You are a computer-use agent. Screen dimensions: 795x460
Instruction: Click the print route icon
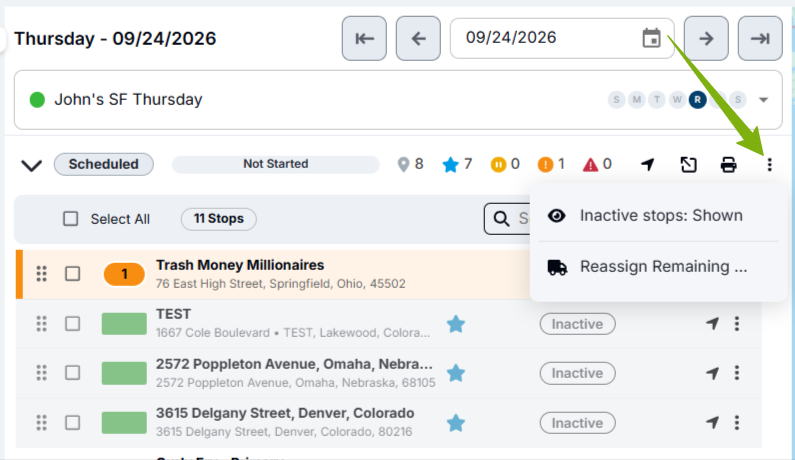point(729,165)
